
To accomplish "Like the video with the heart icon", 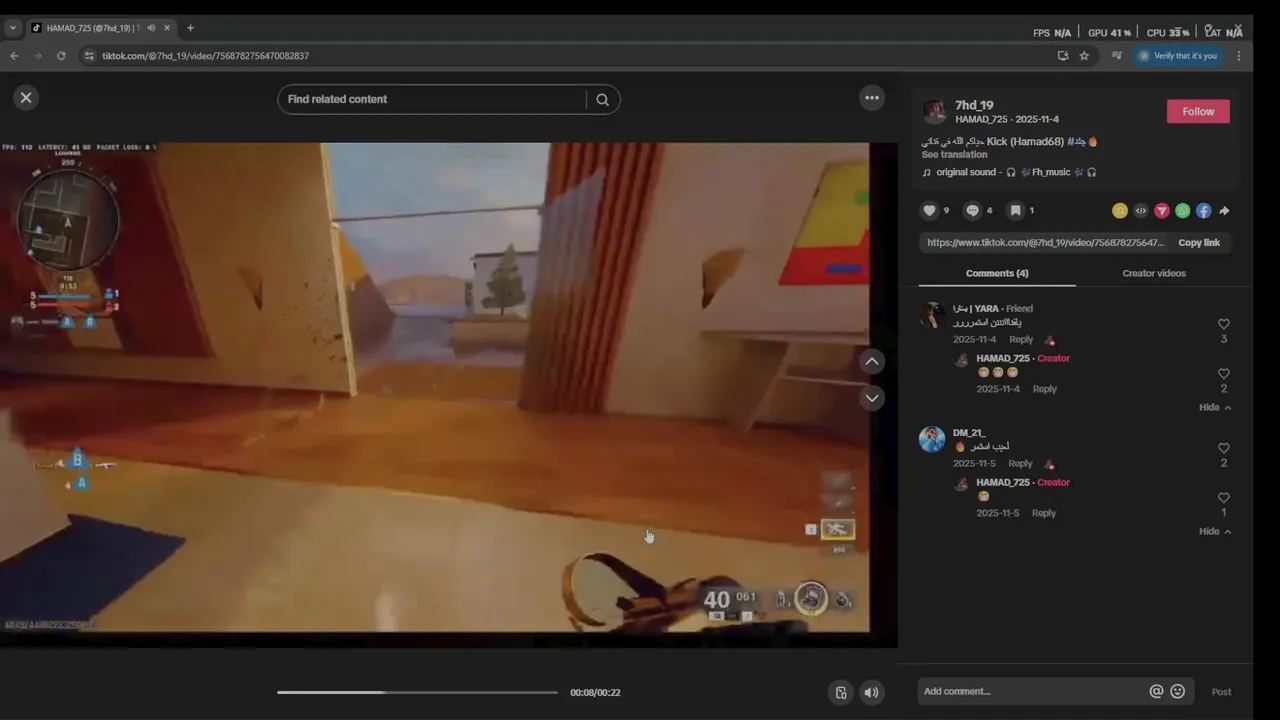I will 929,210.
